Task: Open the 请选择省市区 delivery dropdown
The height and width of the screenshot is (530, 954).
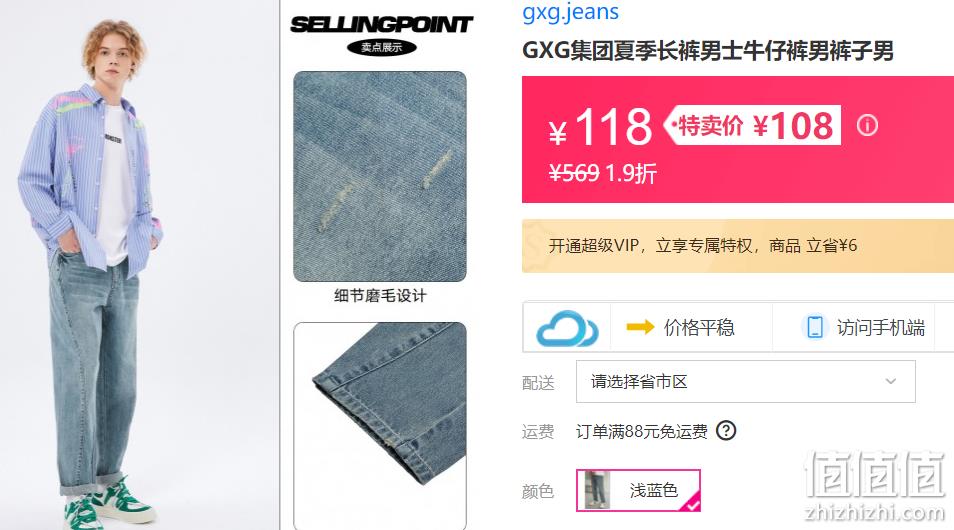Action: [745, 382]
